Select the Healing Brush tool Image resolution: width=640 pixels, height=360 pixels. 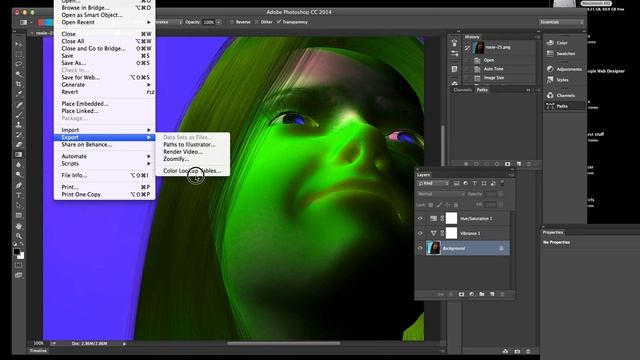coord(19,105)
